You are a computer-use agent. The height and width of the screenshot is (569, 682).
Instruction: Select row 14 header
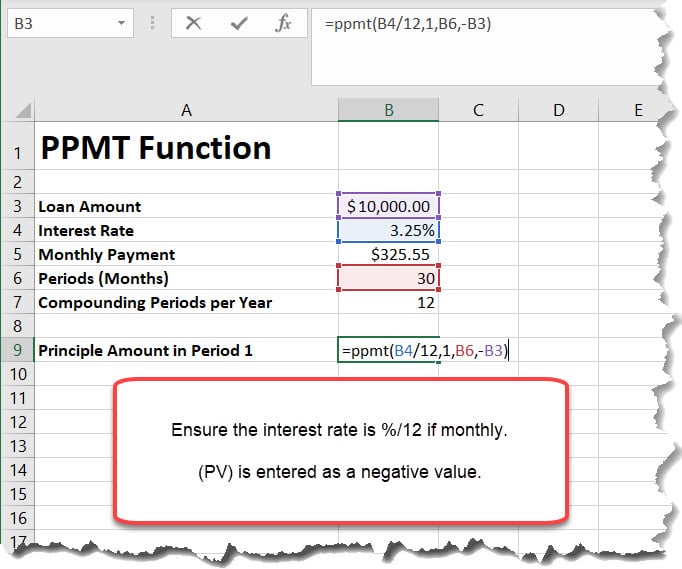tap(18, 470)
